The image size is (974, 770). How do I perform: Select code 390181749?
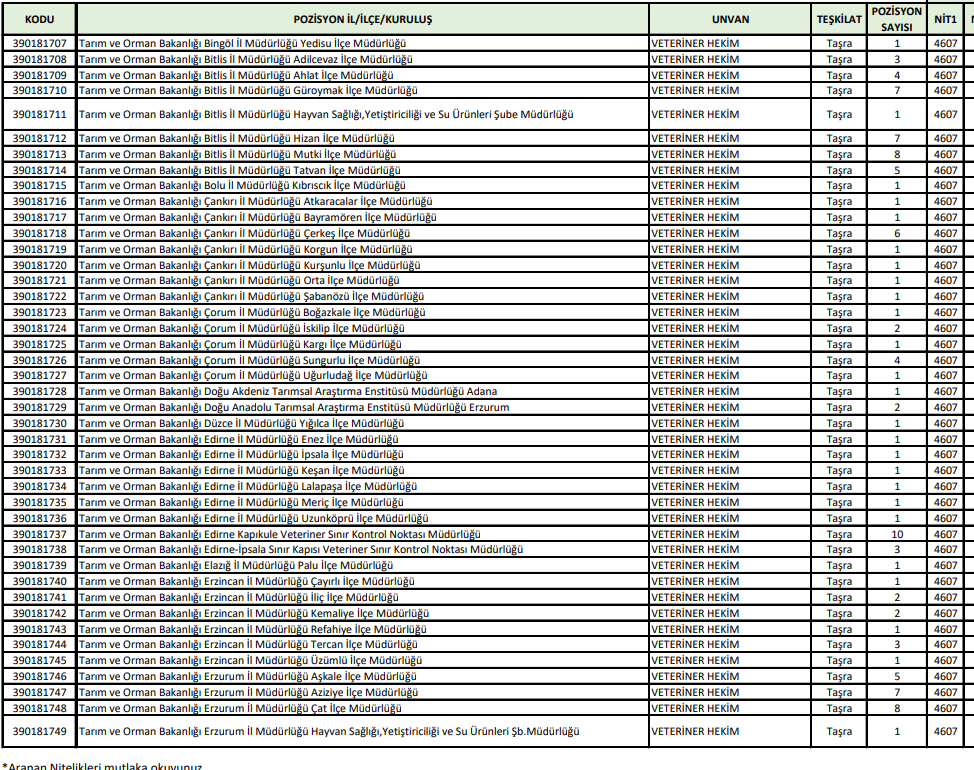click(x=39, y=732)
